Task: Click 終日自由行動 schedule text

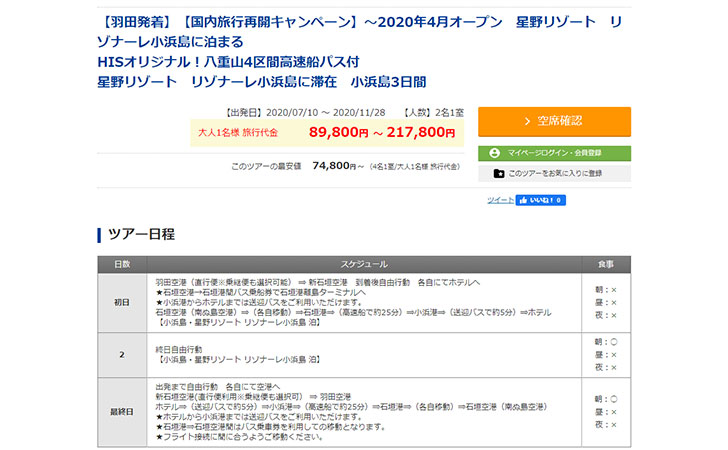Action: pyautogui.click(x=179, y=349)
